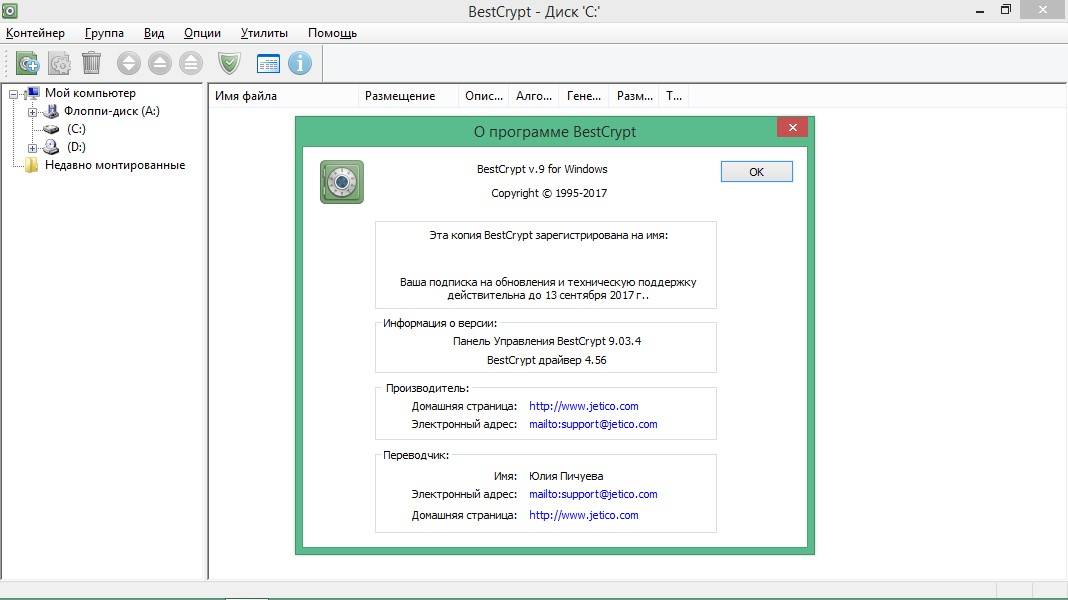Sort by Имя файла column header
The image size is (1068, 600).
pyautogui.click(x=283, y=96)
